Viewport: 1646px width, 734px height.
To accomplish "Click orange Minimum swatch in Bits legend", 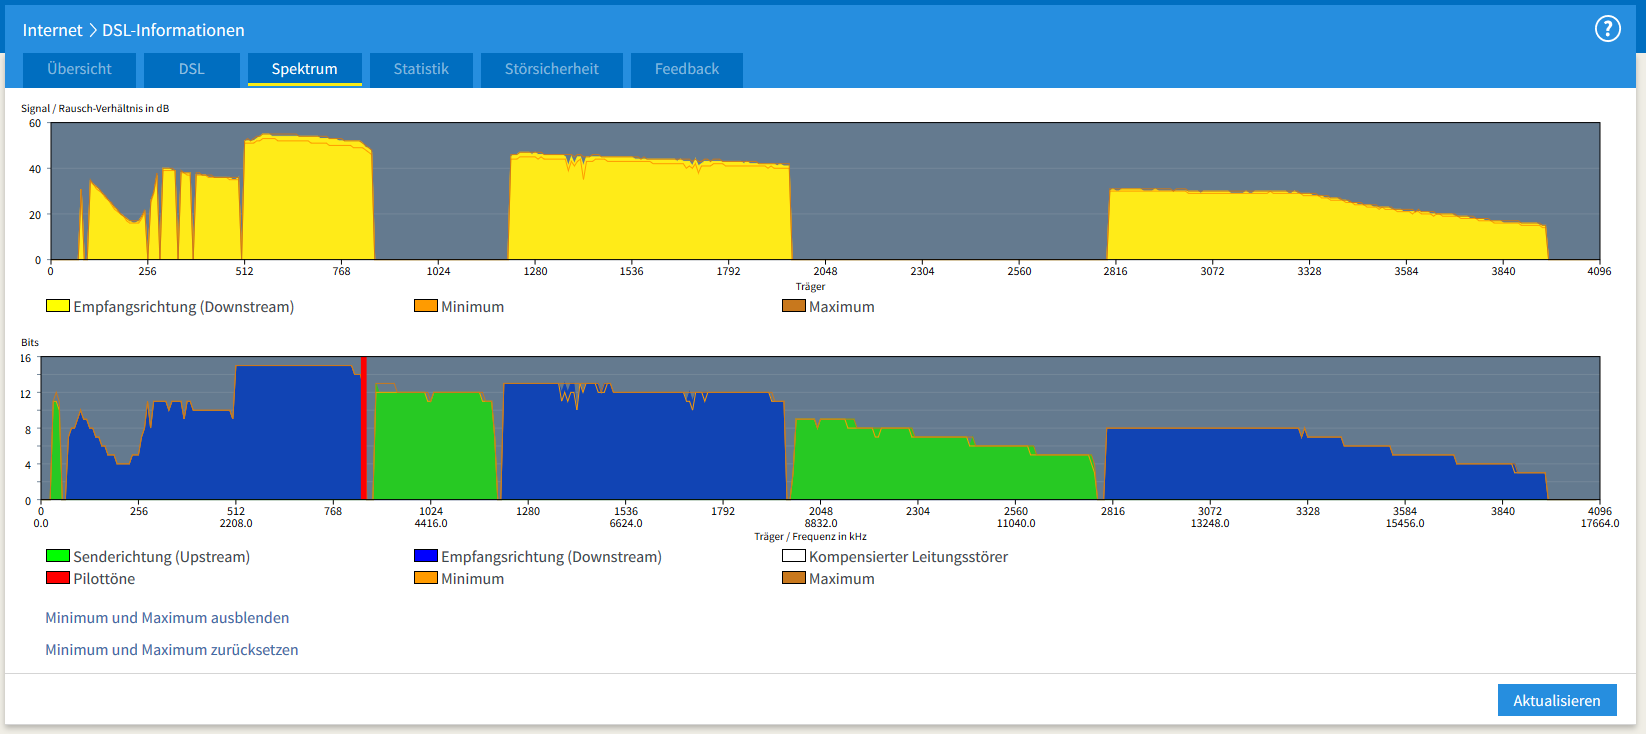I will 426,578.
